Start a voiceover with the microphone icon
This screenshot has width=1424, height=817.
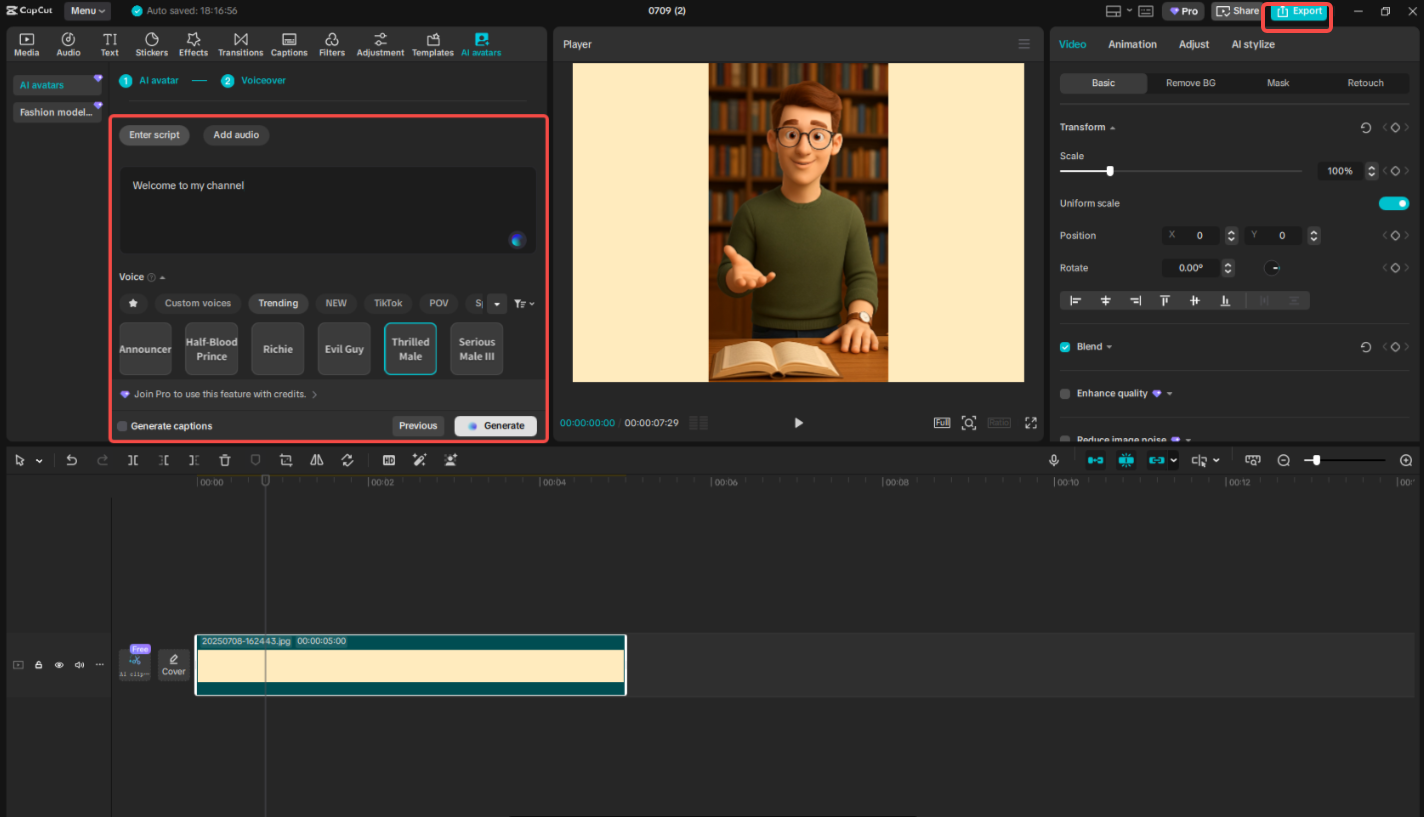(x=1053, y=459)
